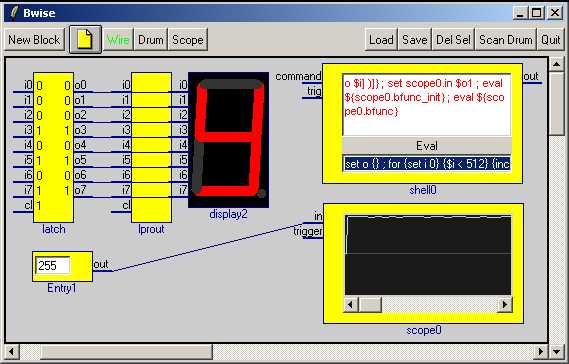Click the Entry1 field showing 255
The width and height of the screenshot is (569, 364).
click(x=53, y=266)
